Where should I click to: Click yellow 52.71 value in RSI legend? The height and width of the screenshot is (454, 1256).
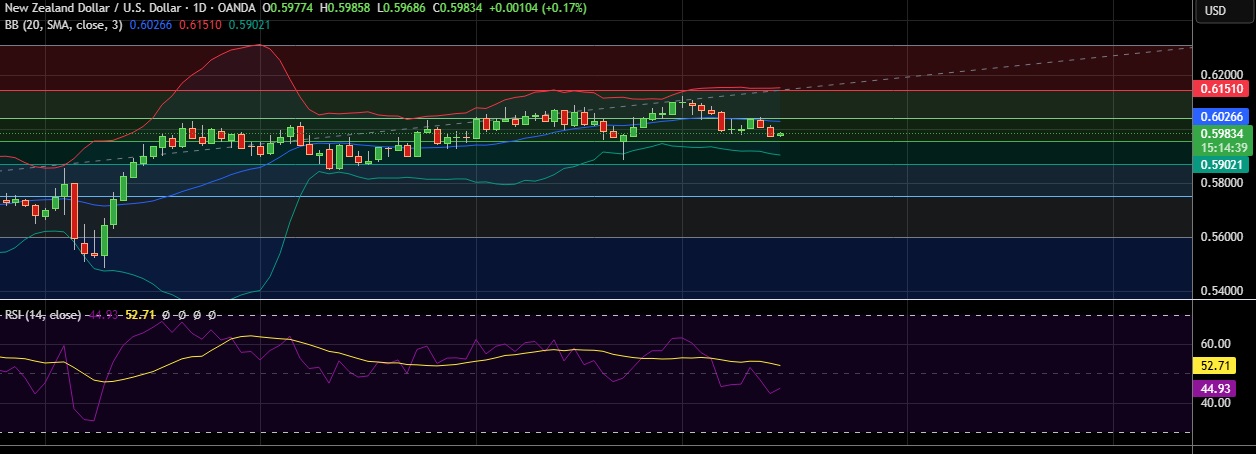[x=141, y=314]
